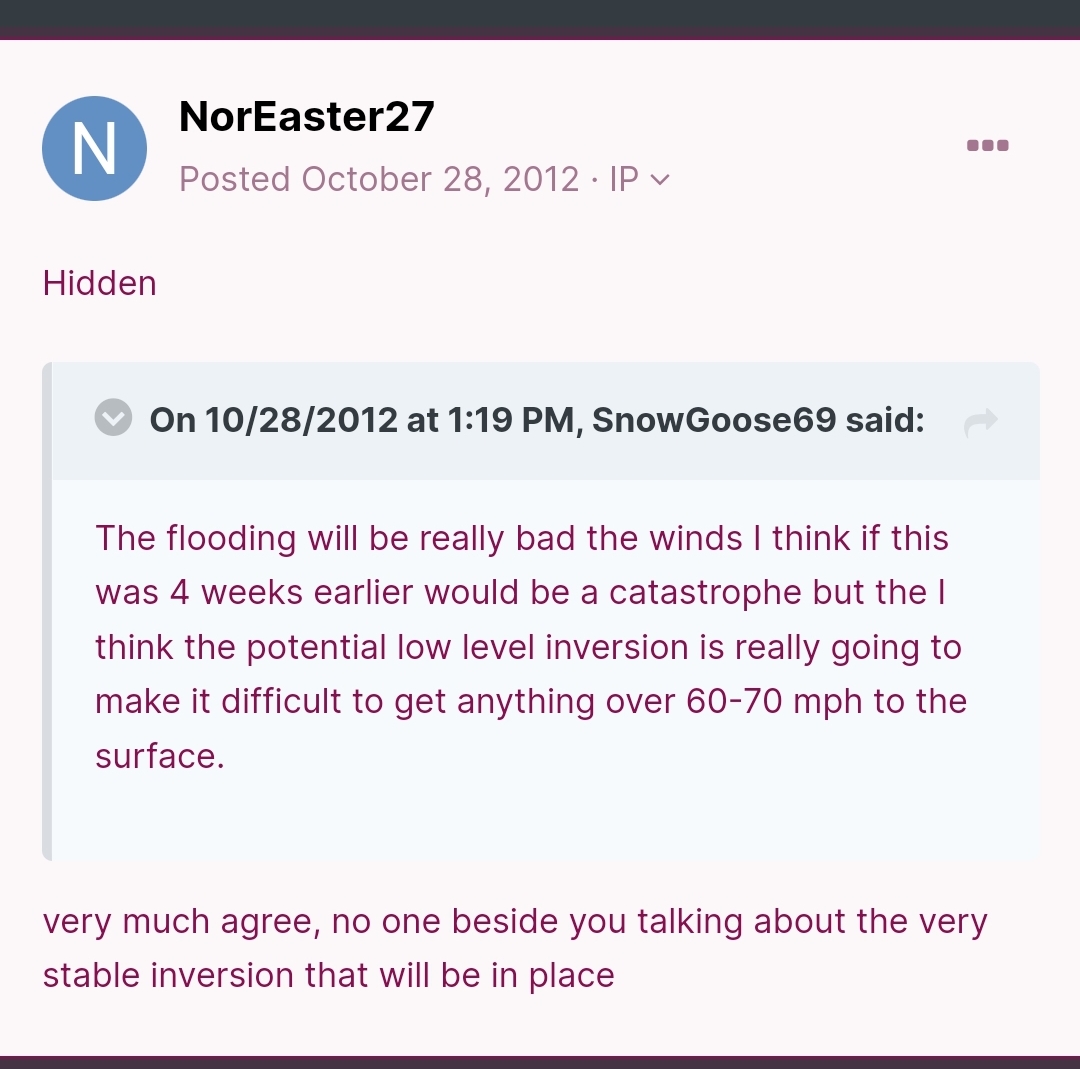
Task: Click the grey left border of quote
Action: 47,611
